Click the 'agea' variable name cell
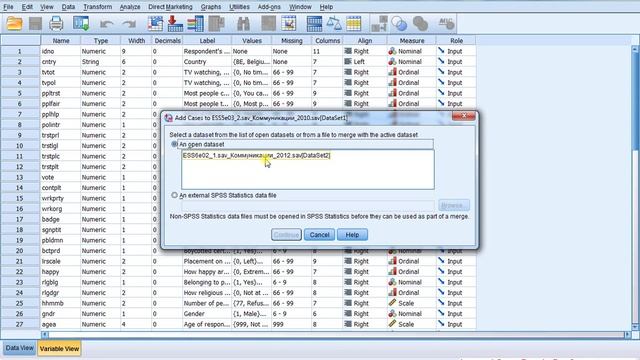Screen dimensions: 640x360 click(60, 324)
